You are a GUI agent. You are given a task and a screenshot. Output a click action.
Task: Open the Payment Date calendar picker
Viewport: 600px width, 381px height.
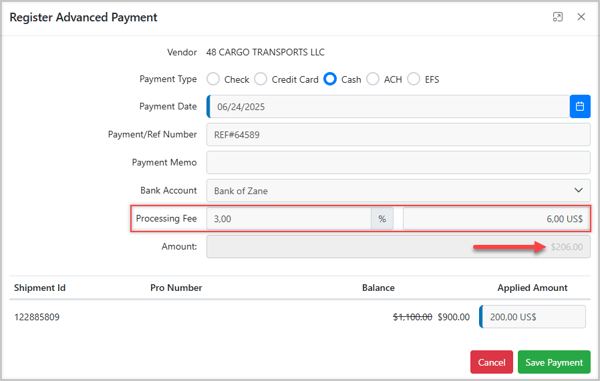pos(580,106)
